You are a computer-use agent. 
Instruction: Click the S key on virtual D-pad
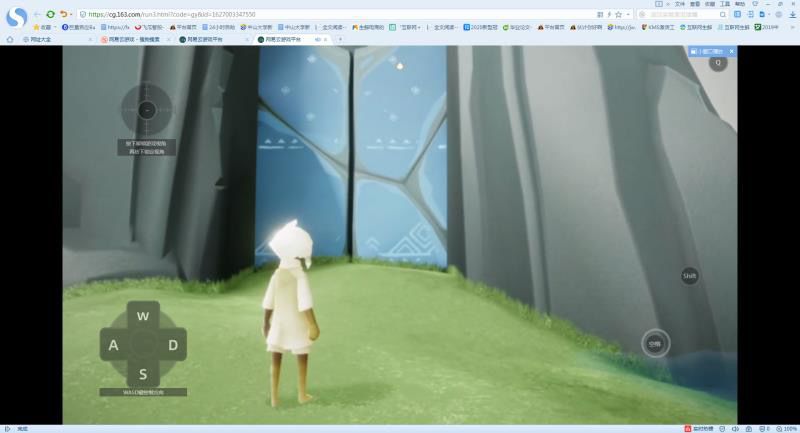(x=143, y=374)
